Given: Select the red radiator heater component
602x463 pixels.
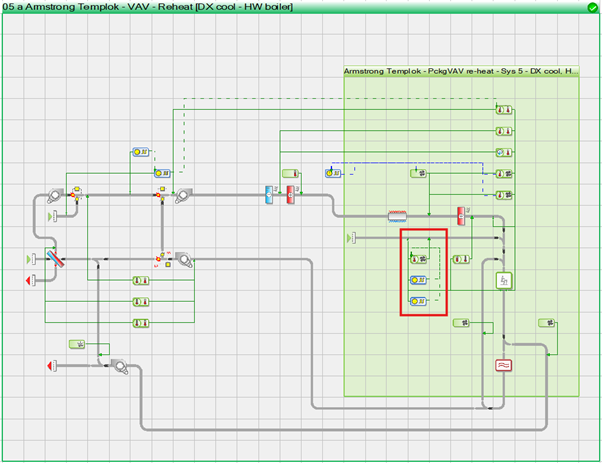Looking at the screenshot, I should tap(505, 366).
